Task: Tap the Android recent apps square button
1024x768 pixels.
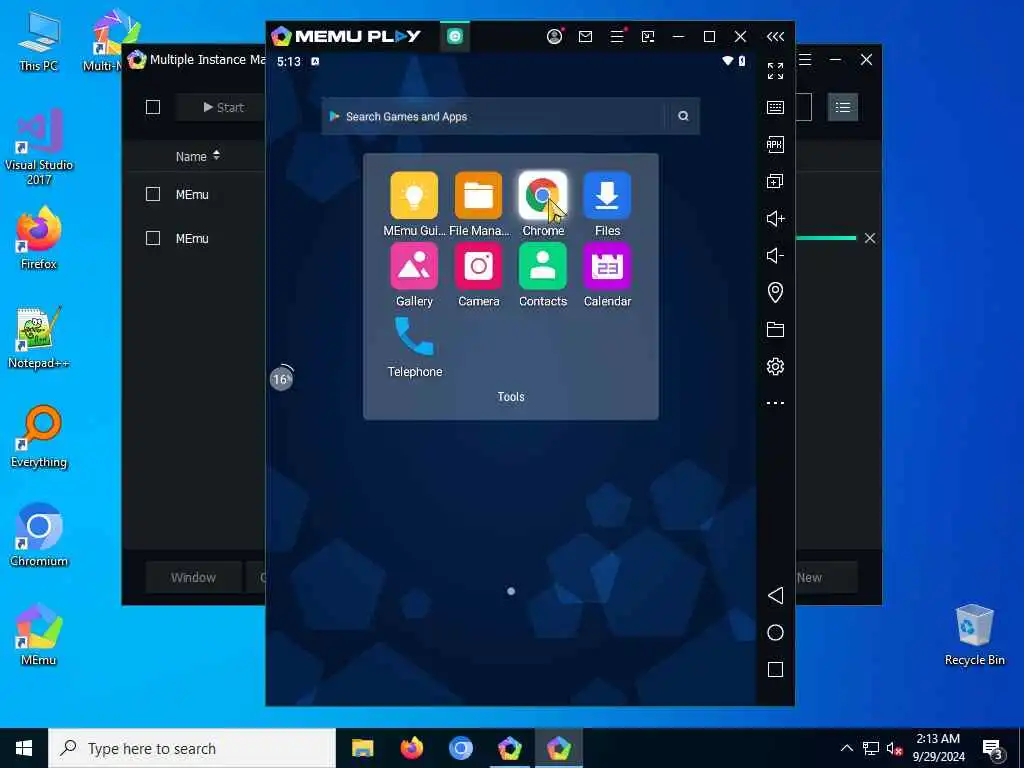Action: pyautogui.click(x=775, y=669)
